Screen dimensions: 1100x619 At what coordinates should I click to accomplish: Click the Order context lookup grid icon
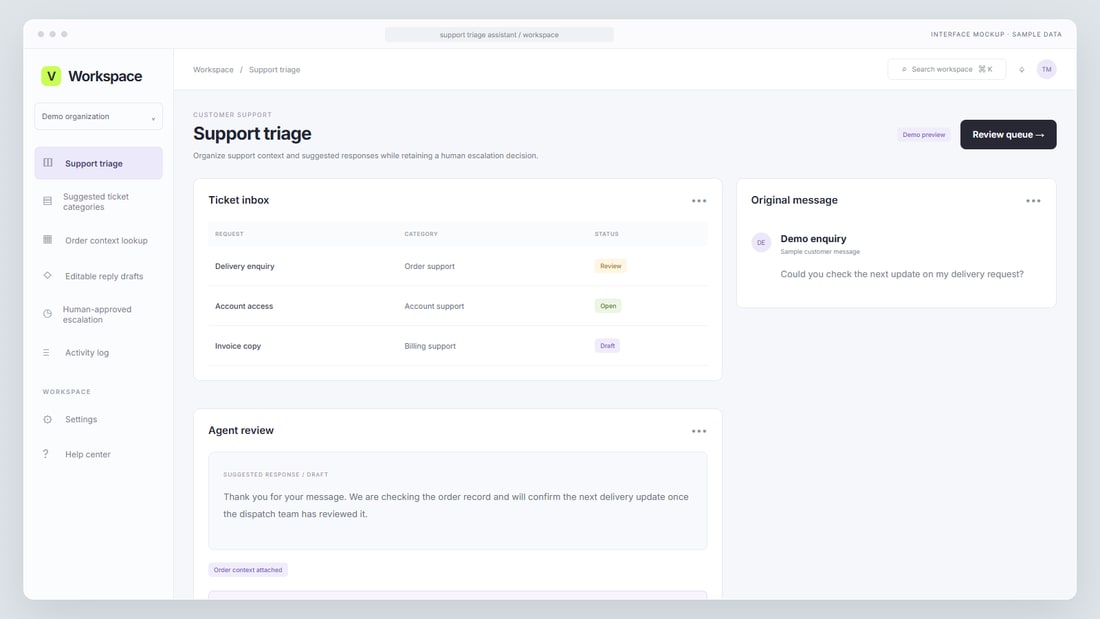pos(48,240)
